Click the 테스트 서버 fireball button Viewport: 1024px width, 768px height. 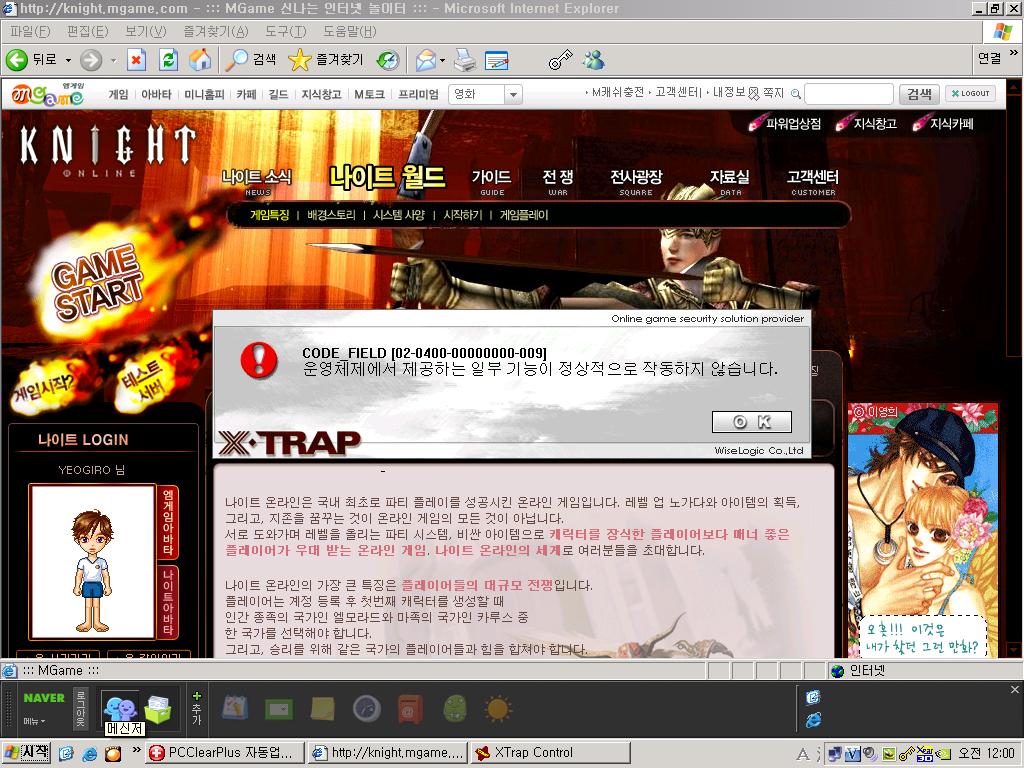click(142, 383)
